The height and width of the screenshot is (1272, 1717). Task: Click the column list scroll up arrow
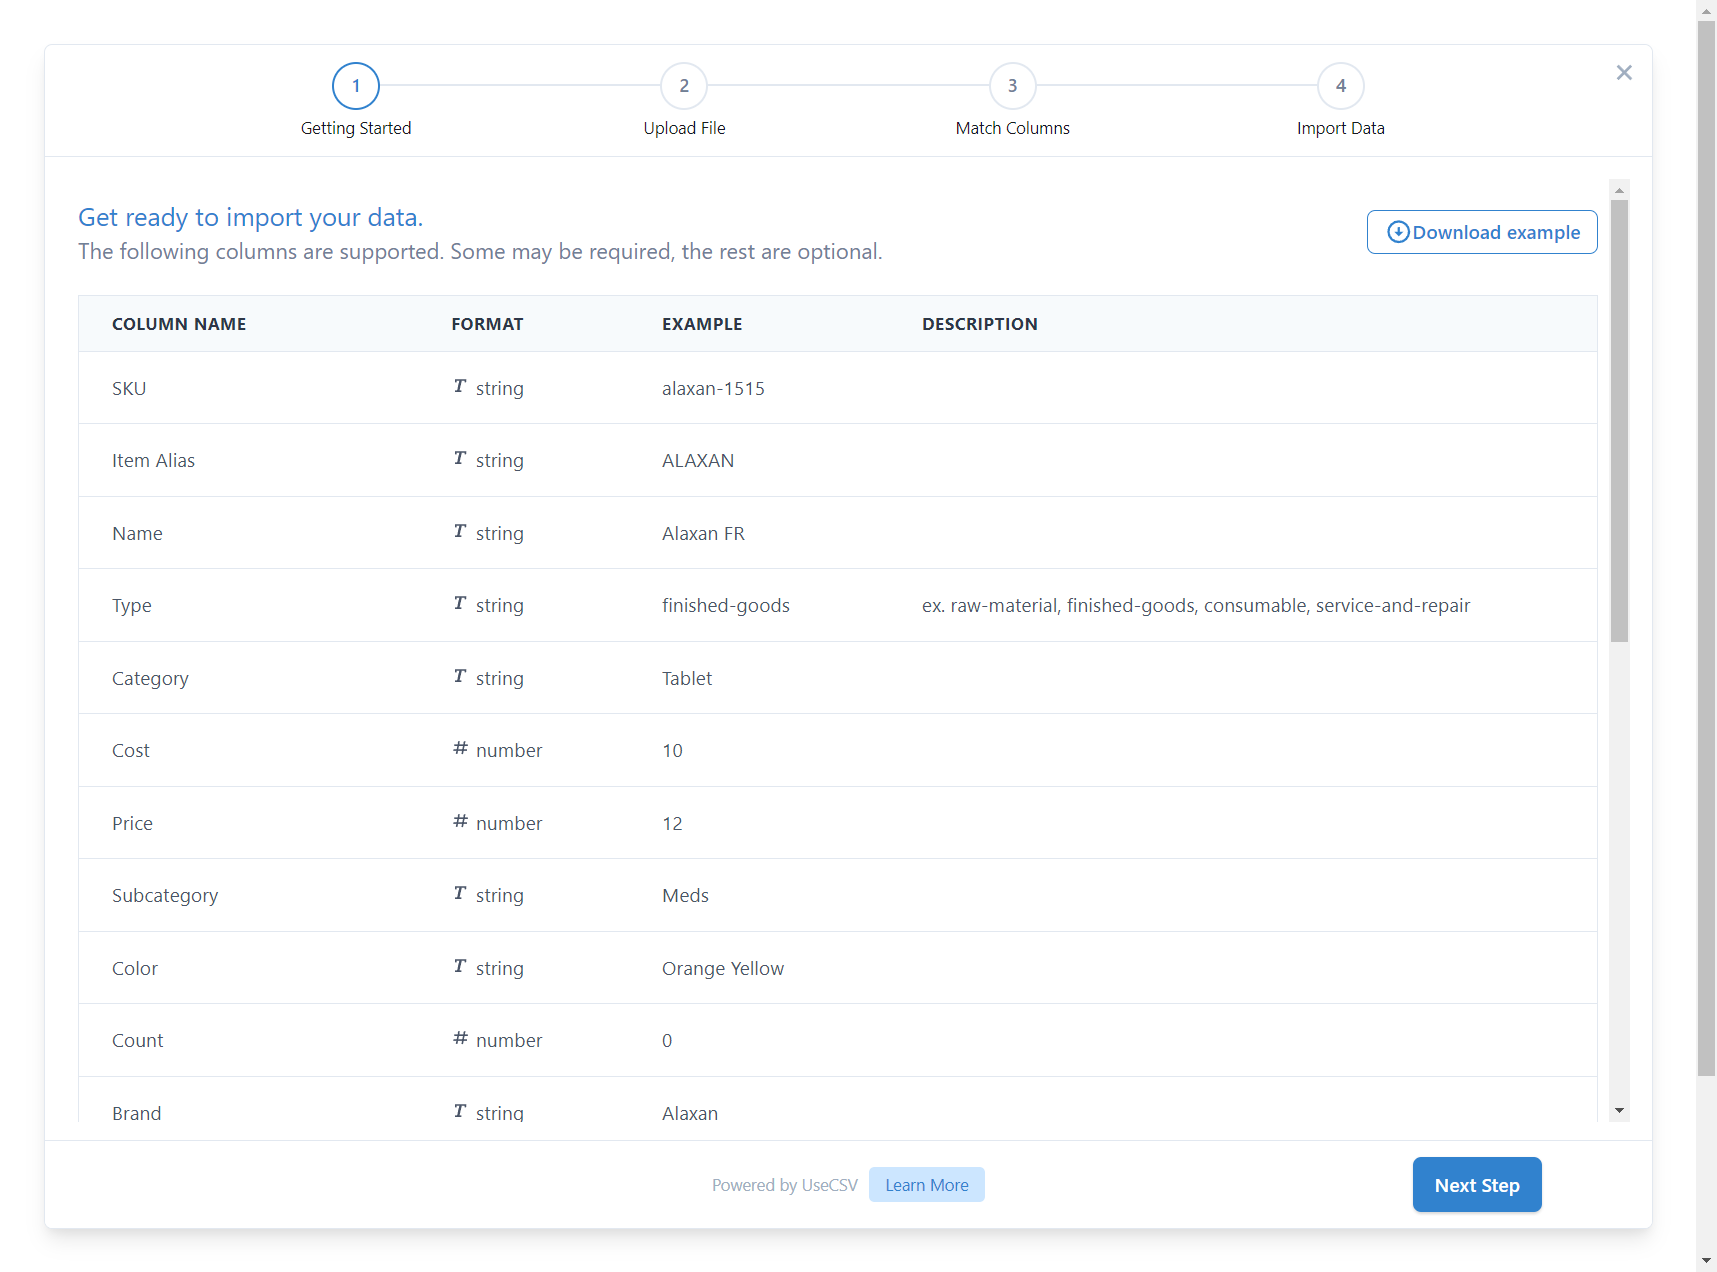pos(1619,190)
